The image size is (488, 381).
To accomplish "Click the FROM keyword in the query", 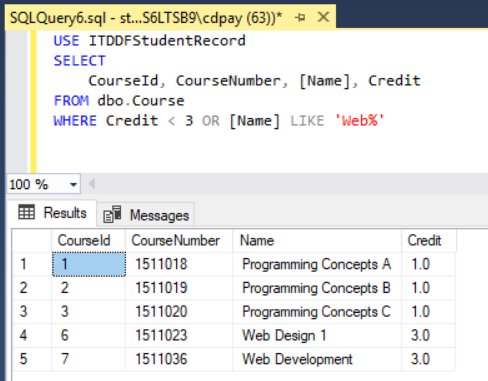I will [71, 101].
